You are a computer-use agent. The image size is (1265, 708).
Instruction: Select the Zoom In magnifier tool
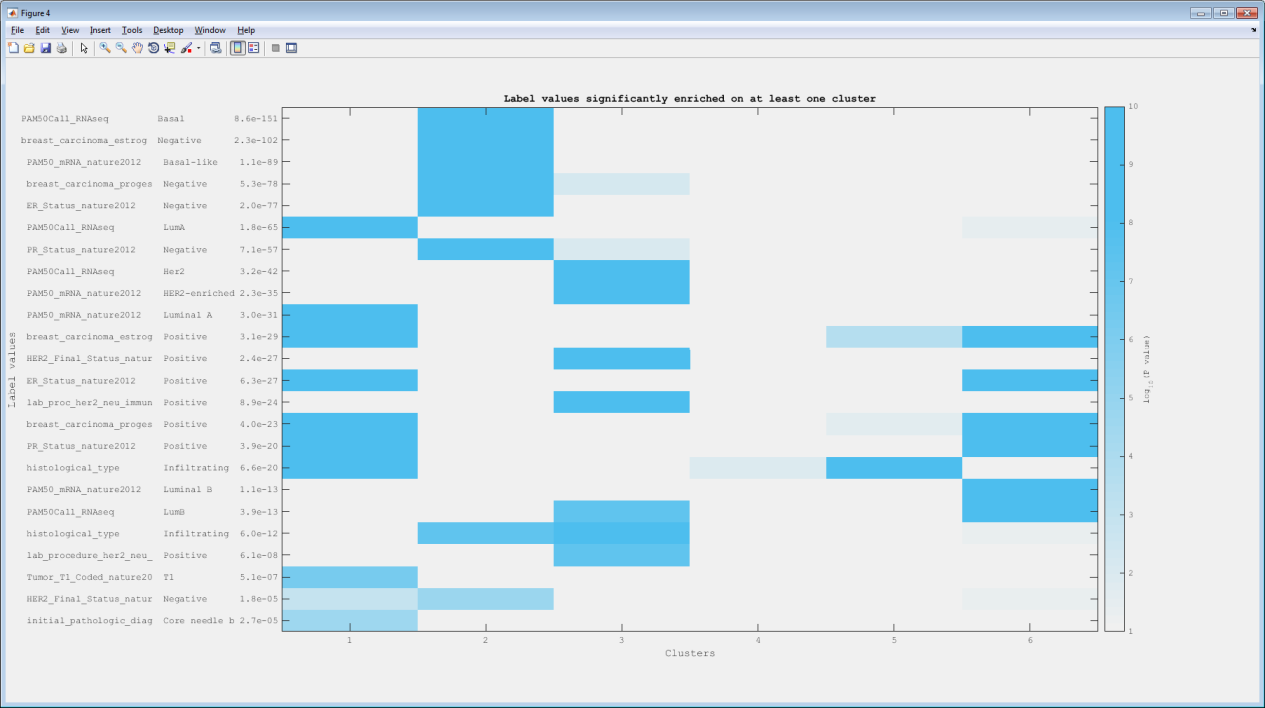pos(104,47)
